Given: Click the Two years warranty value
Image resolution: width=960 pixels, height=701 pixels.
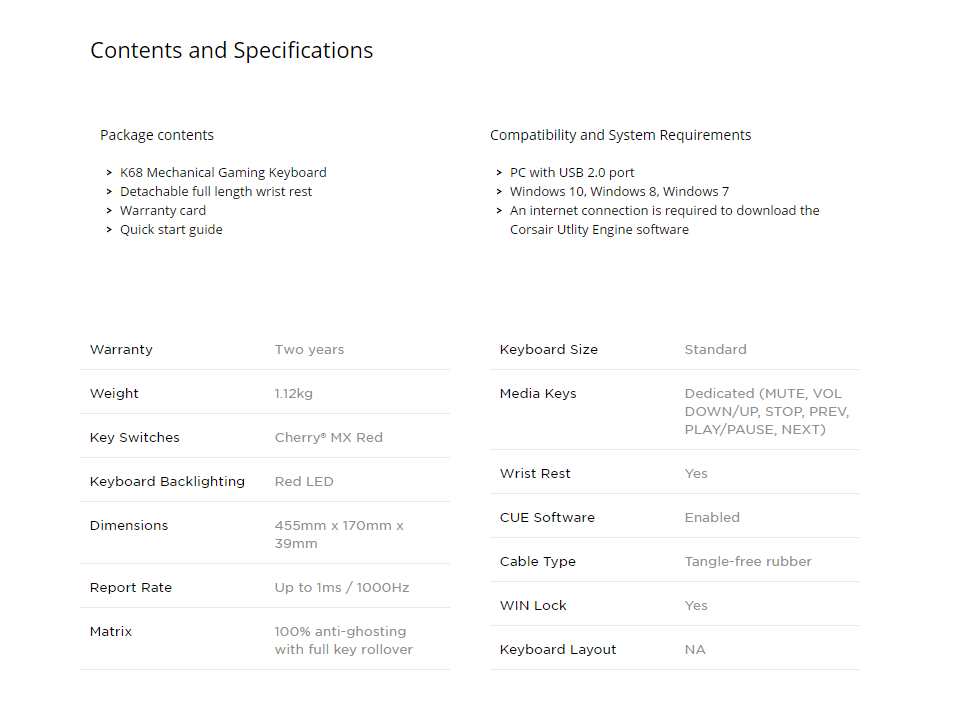Looking at the screenshot, I should (309, 350).
